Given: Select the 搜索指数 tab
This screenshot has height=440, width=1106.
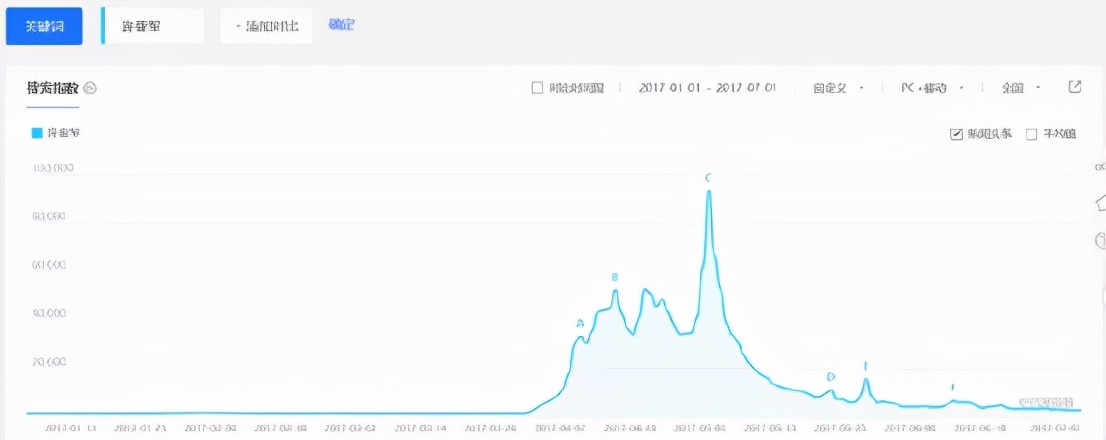Looking at the screenshot, I should (52, 88).
